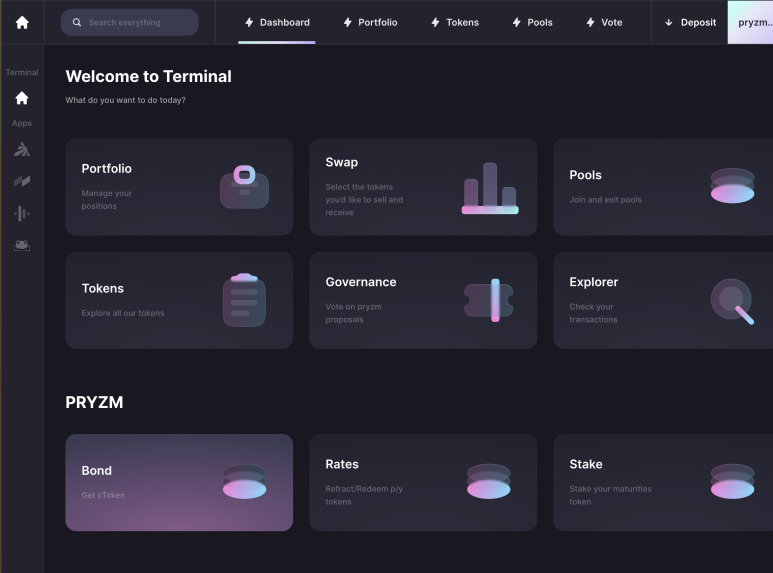Open the Explorer card title
This screenshot has height=573, width=773.
pos(594,282)
